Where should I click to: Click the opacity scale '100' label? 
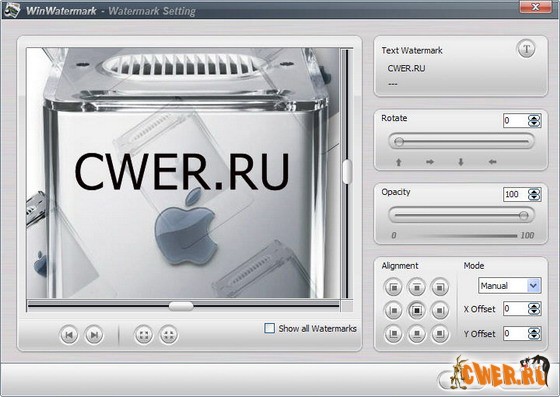click(x=527, y=235)
